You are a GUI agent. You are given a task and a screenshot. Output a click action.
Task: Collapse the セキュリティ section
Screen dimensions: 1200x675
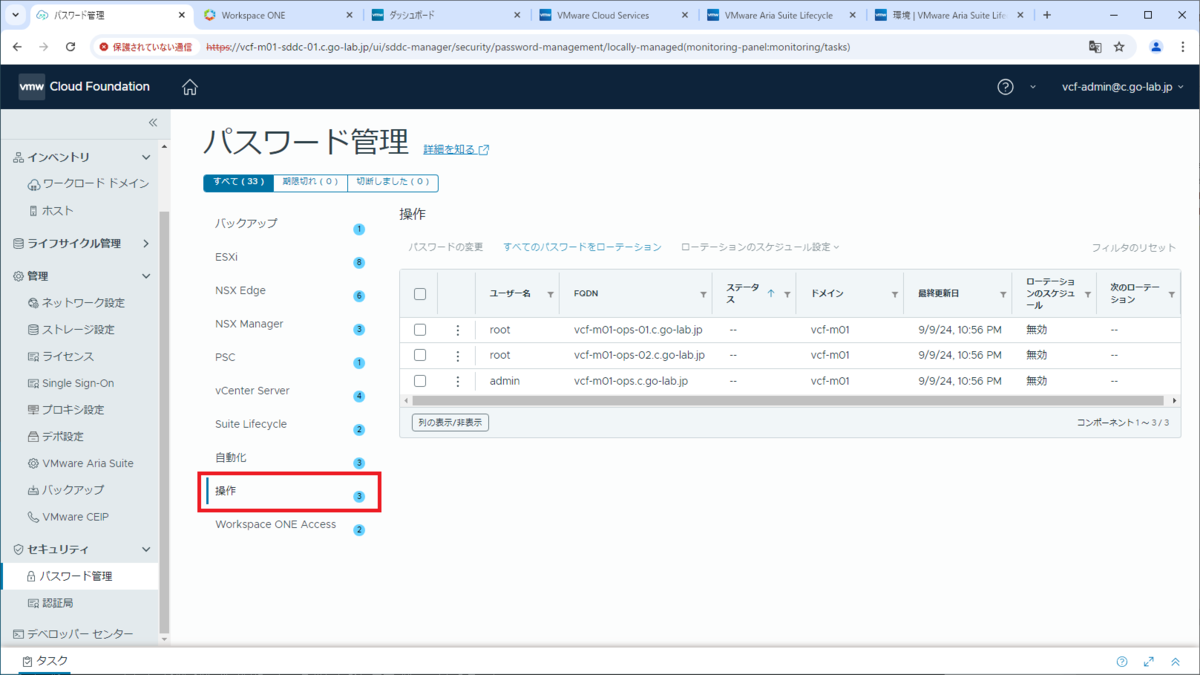pos(146,550)
